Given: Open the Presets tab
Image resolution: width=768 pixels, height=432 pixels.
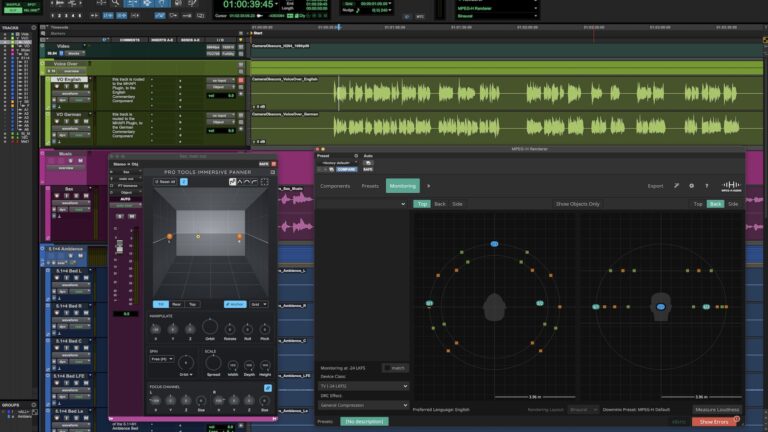Looking at the screenshot, I should [x=369, y=186].
